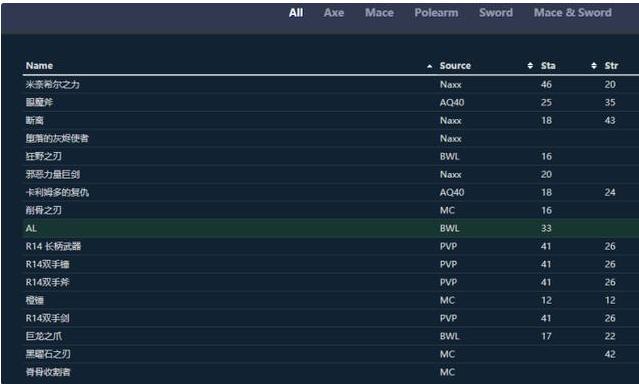The width and height of the screenshot is (639, 384).
Task: Select the 卡利姆多的复仇 item name
Action: click(57, 192)
